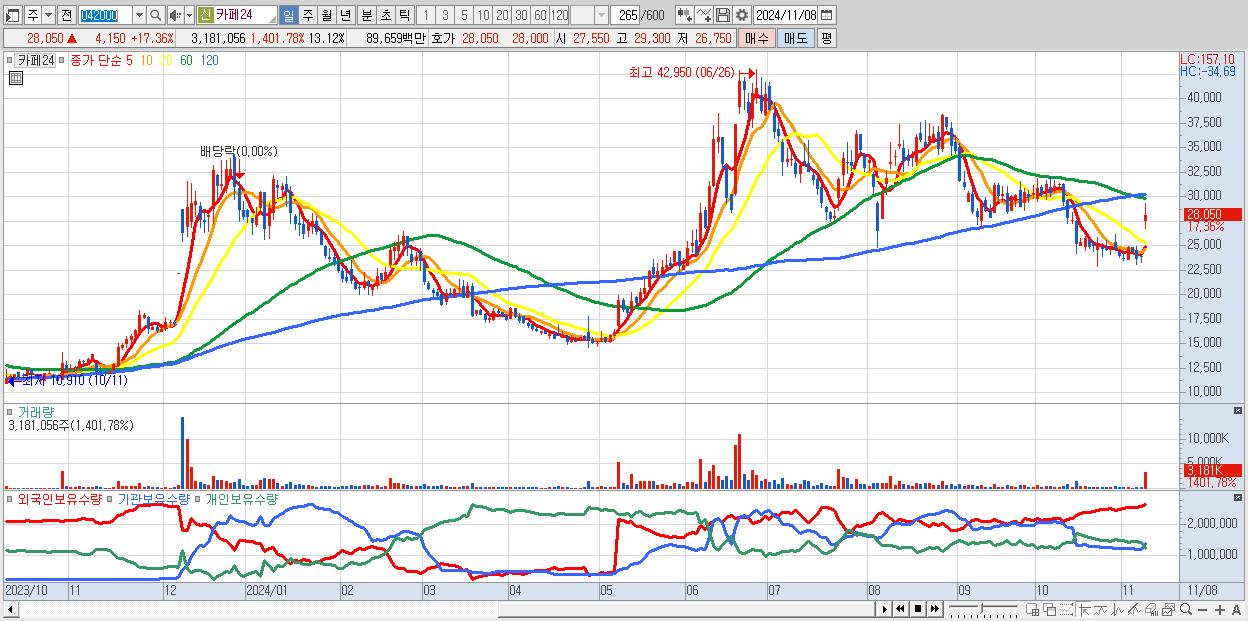The width and height of the screenshot is (1248, 621).
Task: Click the magnifier zoom icon at bottom
Action: 1186,610
